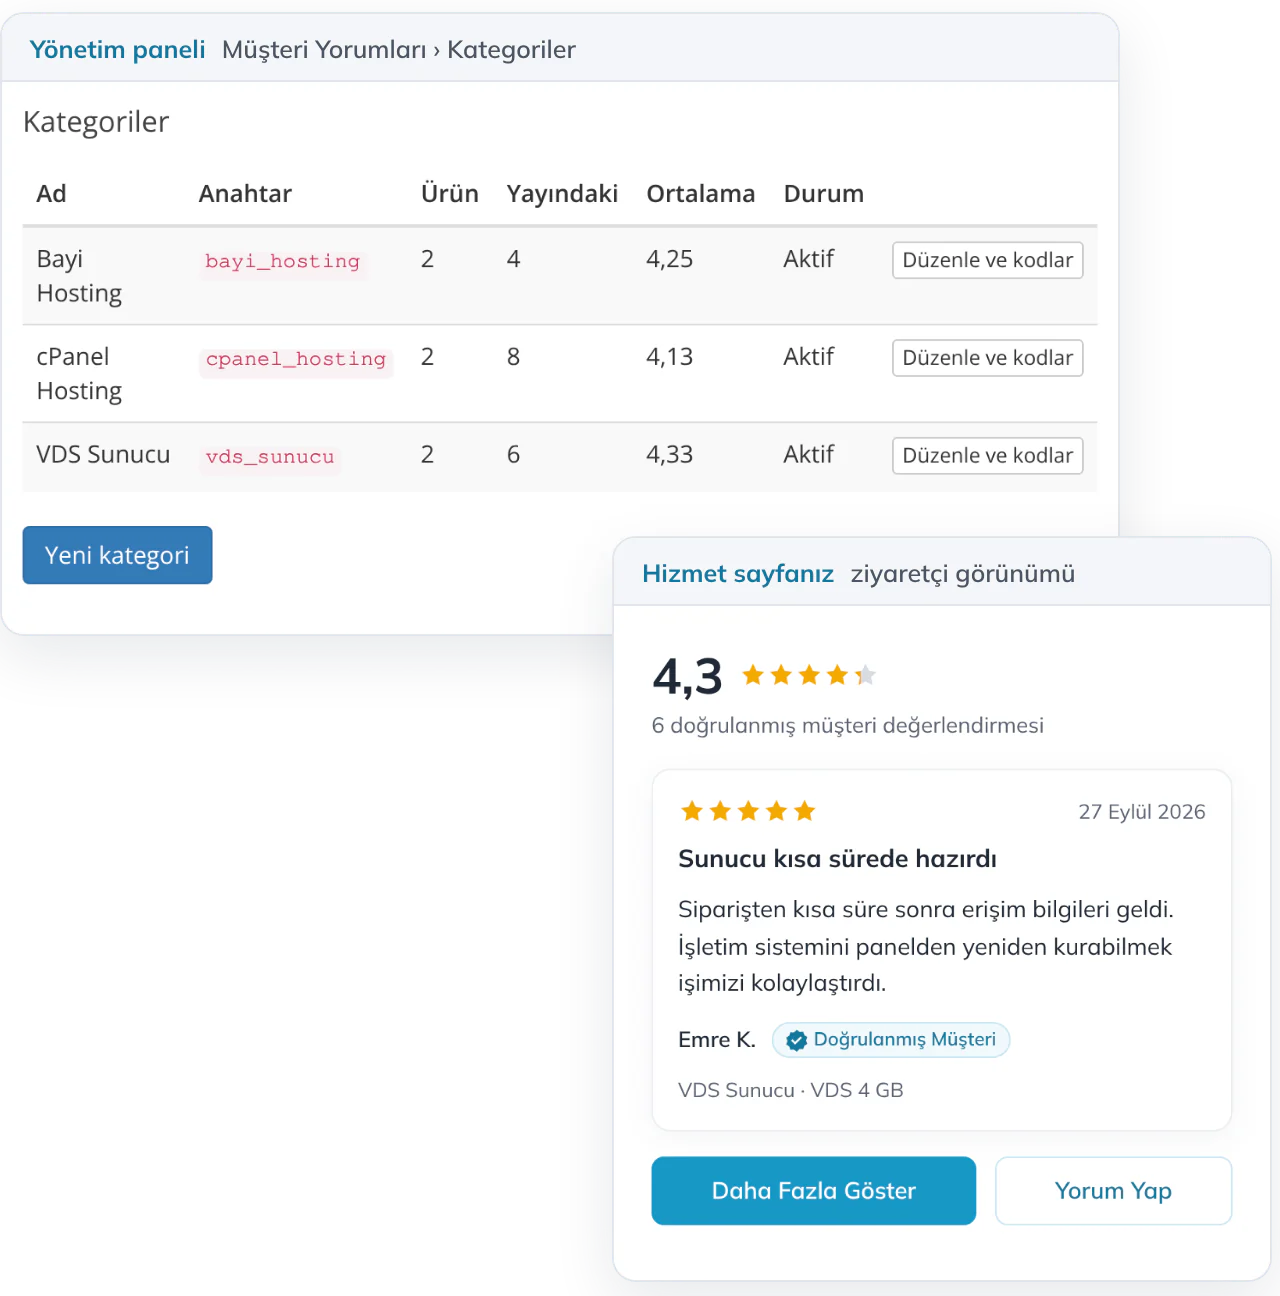
Task: Select the Doğrulanmış Müşteri badge
Action: coord(891,1040)
